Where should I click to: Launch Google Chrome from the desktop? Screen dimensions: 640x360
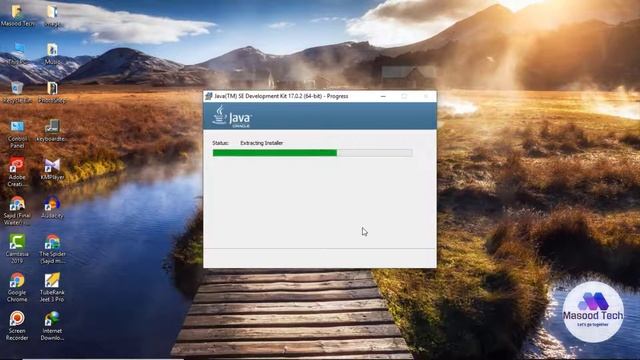pyautogui.click(x=17, y=287)
